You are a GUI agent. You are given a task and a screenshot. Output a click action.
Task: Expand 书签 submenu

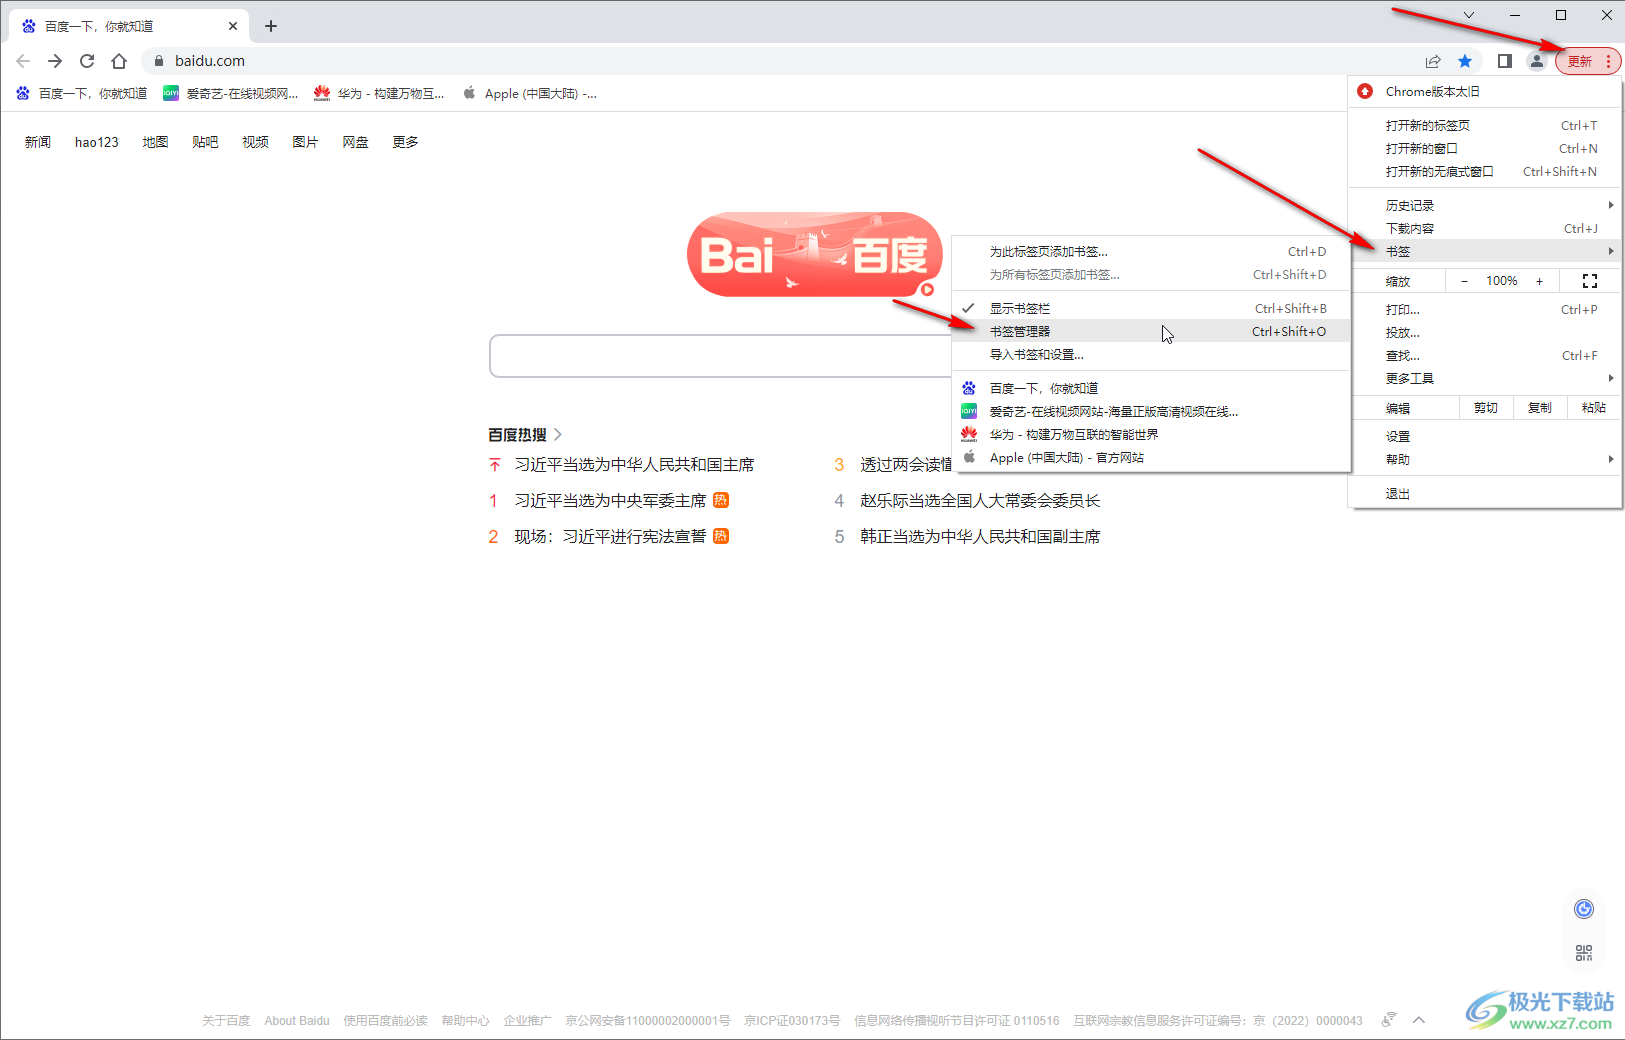click(1485, 251)
